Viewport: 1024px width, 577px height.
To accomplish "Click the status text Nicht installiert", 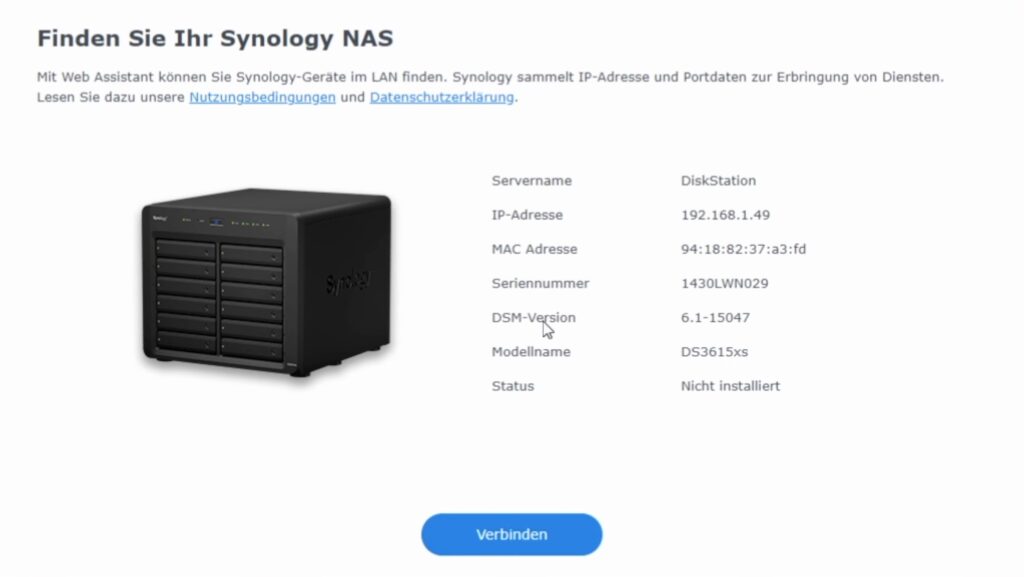I will tap(730, 386).
